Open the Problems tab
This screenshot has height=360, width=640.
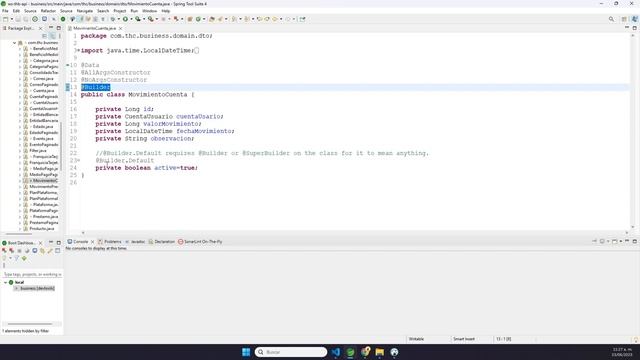(110, 242)
